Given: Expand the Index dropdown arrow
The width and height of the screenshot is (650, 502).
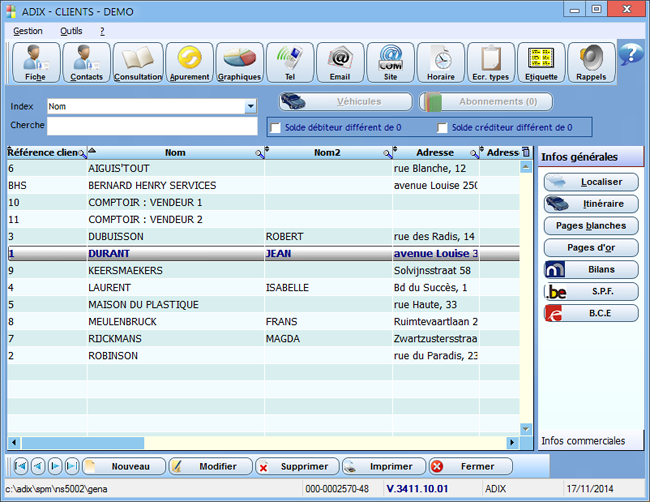Looking at the screenshot, I should (x=250, y=107).
